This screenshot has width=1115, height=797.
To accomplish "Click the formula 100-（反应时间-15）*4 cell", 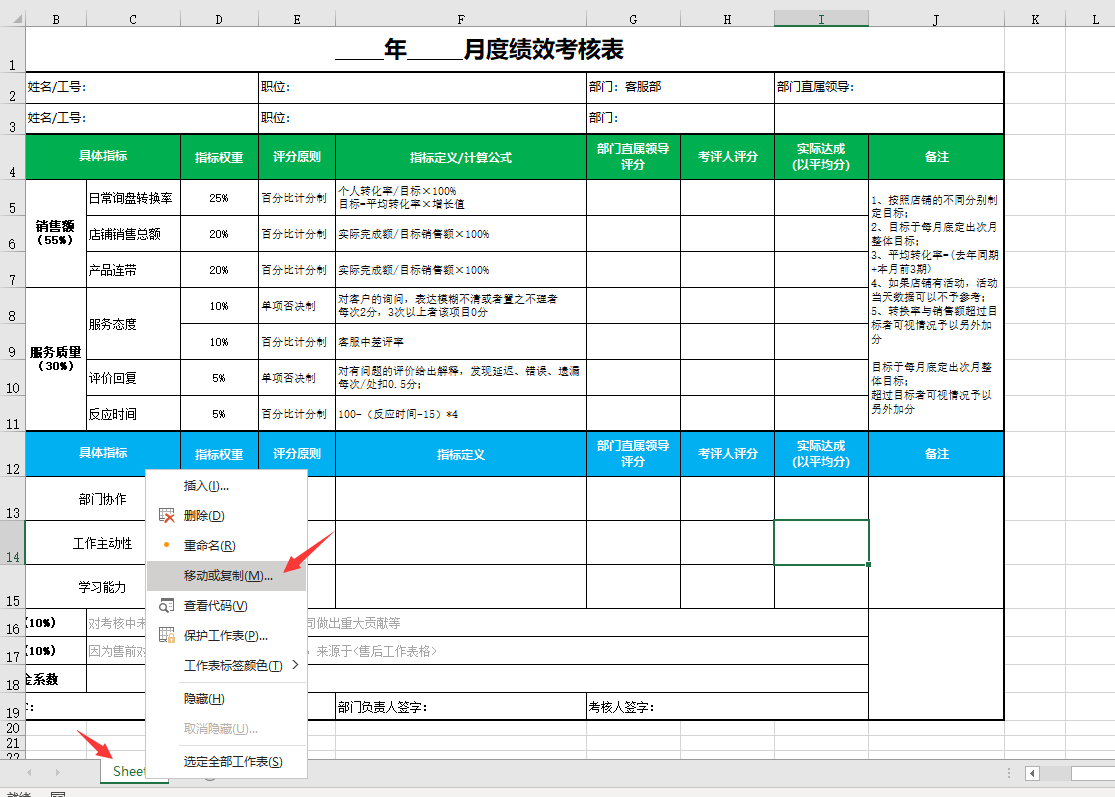I will pos(461,414).
